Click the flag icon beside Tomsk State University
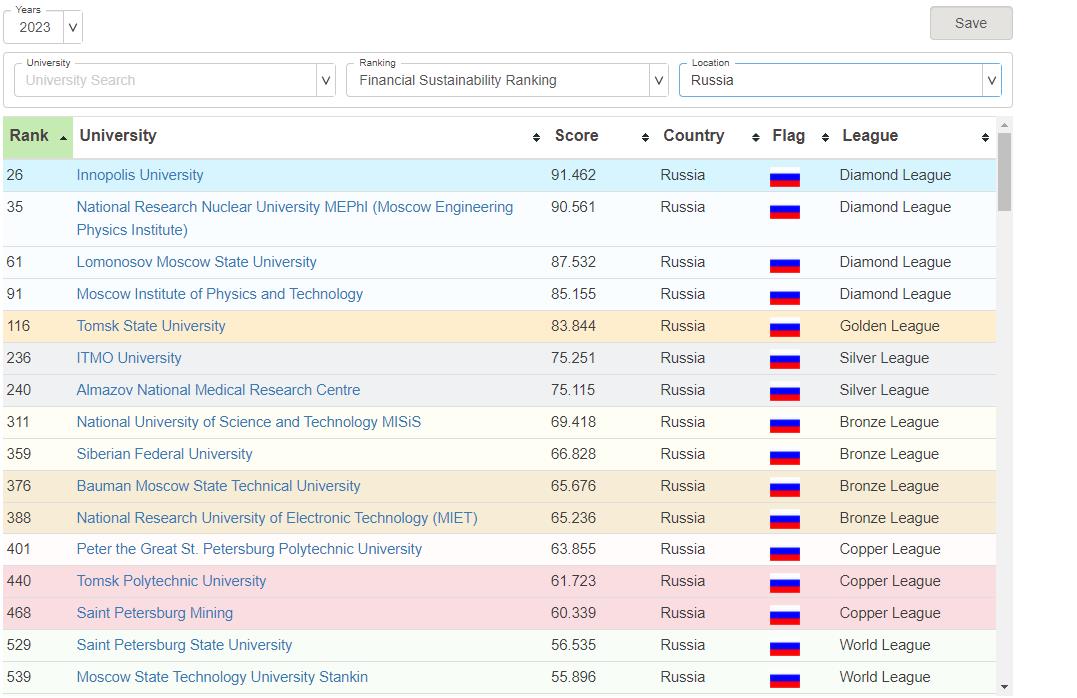The image size is (1077, 698). (x=784, y=328)
